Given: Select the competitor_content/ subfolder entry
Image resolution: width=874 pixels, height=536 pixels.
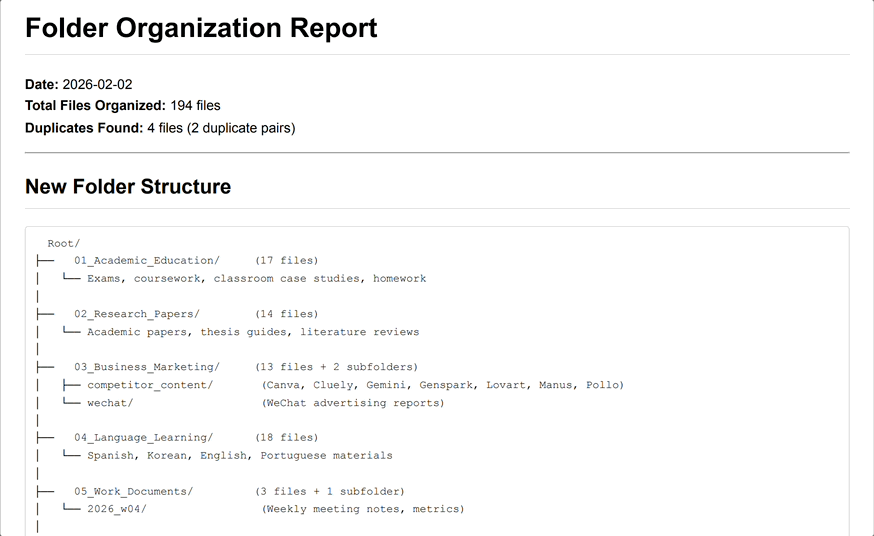Looking at the screenshot, I should coord(150,385).
